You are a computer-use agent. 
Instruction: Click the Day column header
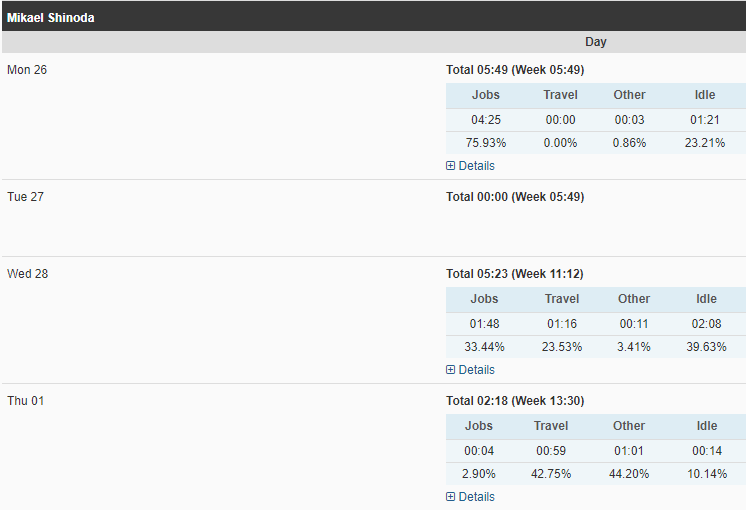click(x=596, y=42)
